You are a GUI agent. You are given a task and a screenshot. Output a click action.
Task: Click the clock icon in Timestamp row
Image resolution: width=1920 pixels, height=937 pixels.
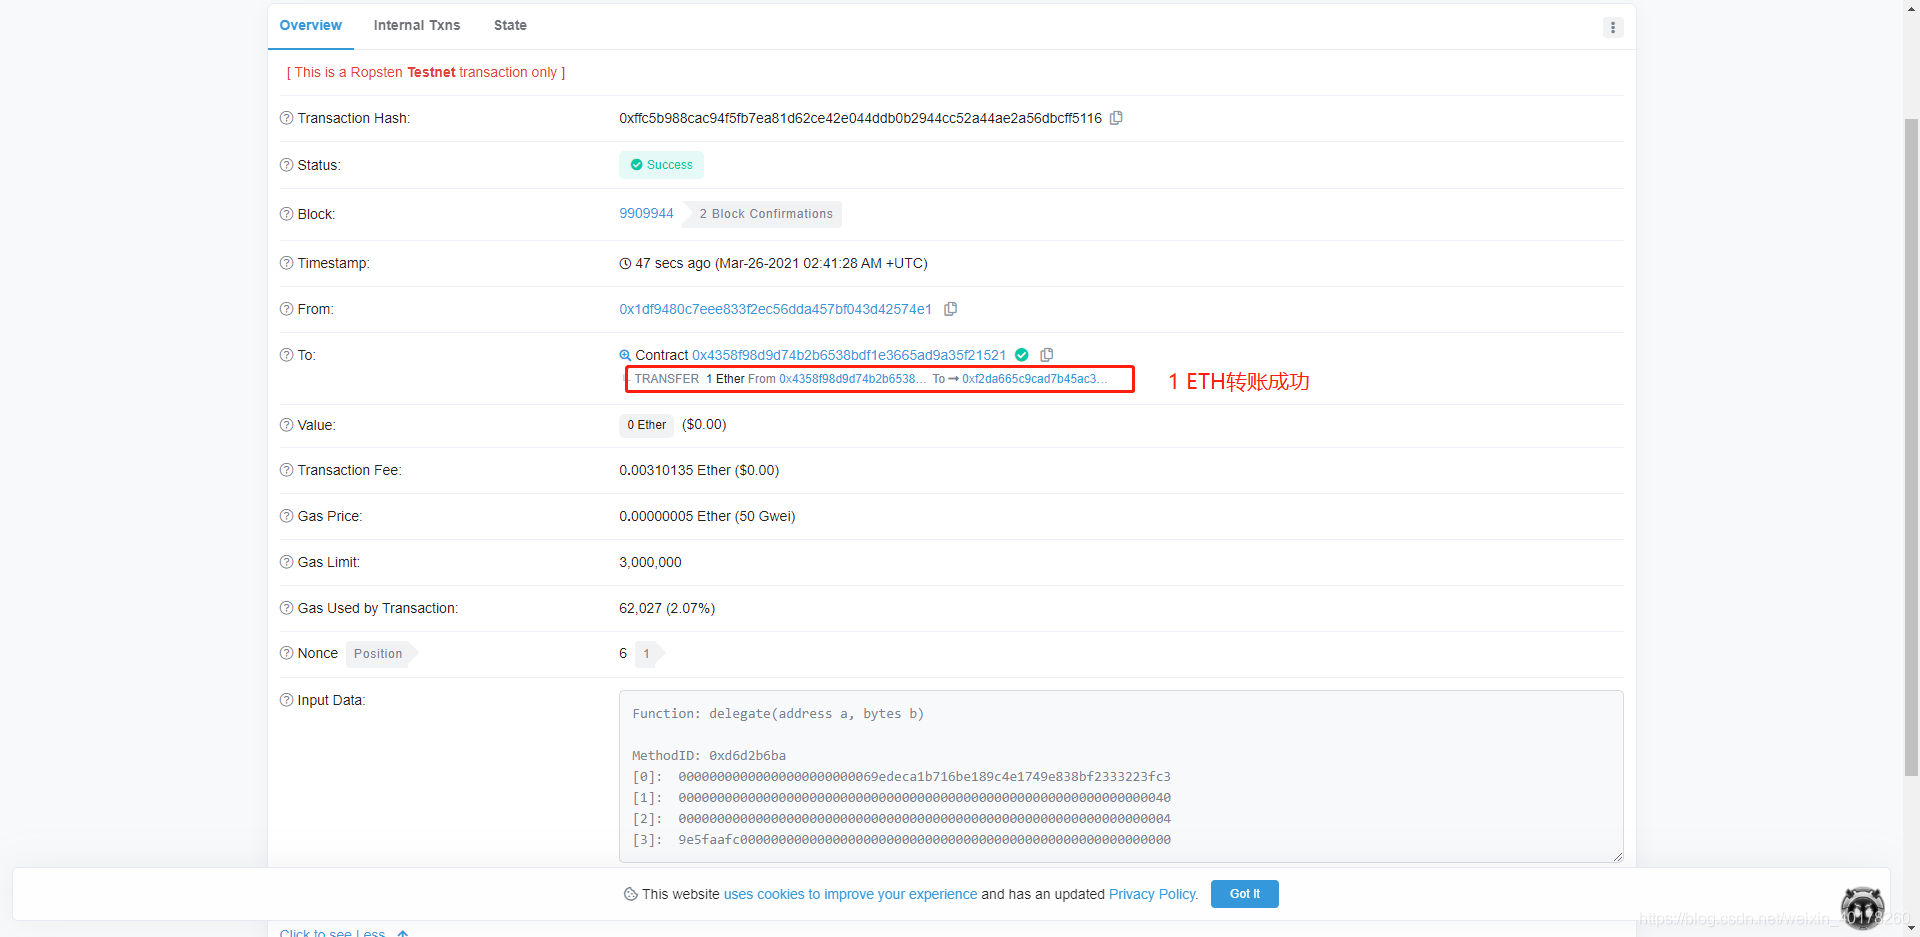pyautogui.click(x=625, y=264)
